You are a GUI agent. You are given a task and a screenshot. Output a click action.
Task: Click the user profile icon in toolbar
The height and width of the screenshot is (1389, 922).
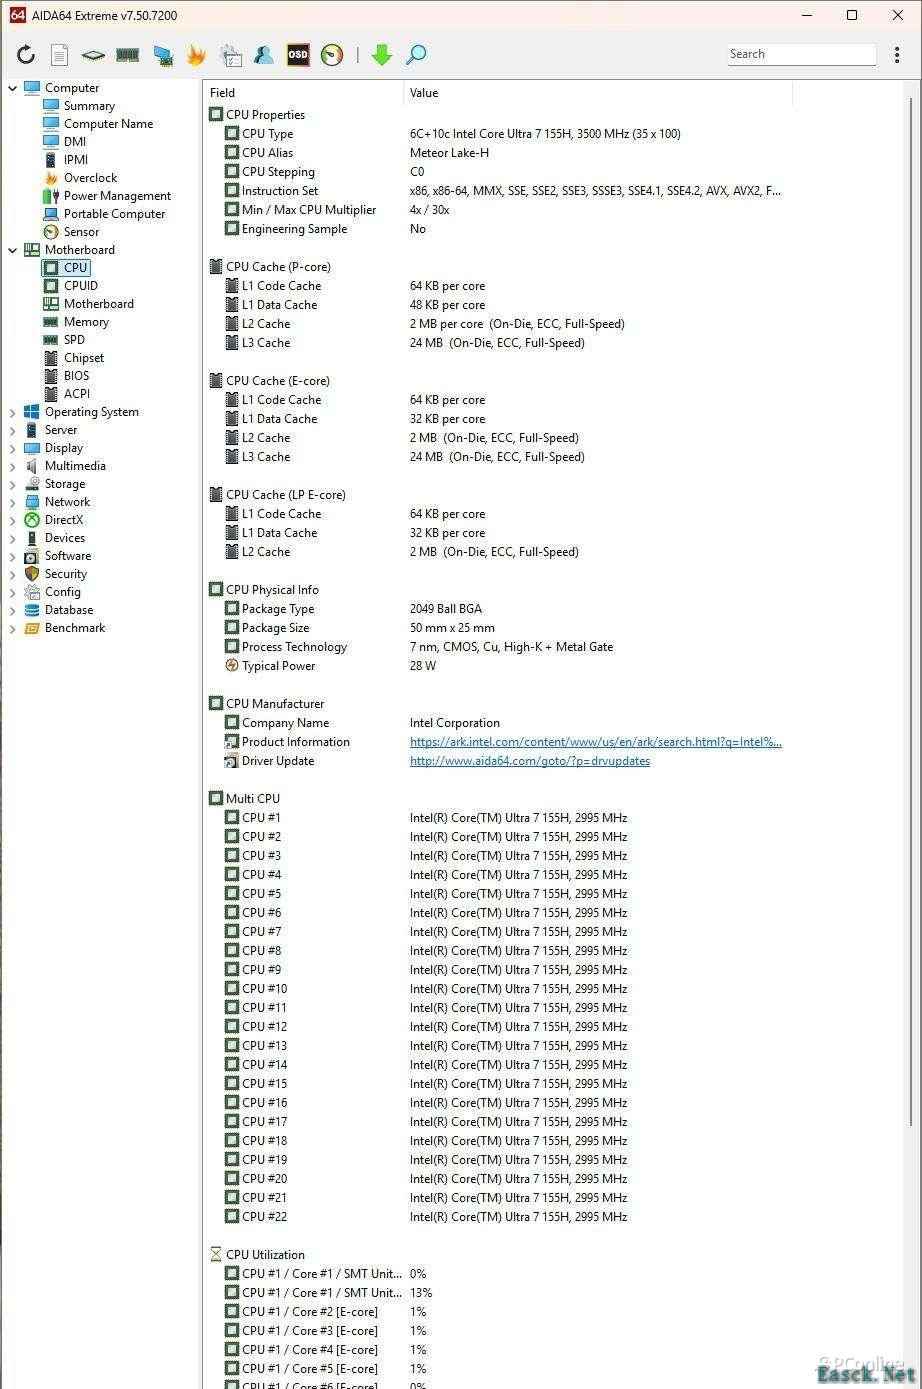(264, 55)
